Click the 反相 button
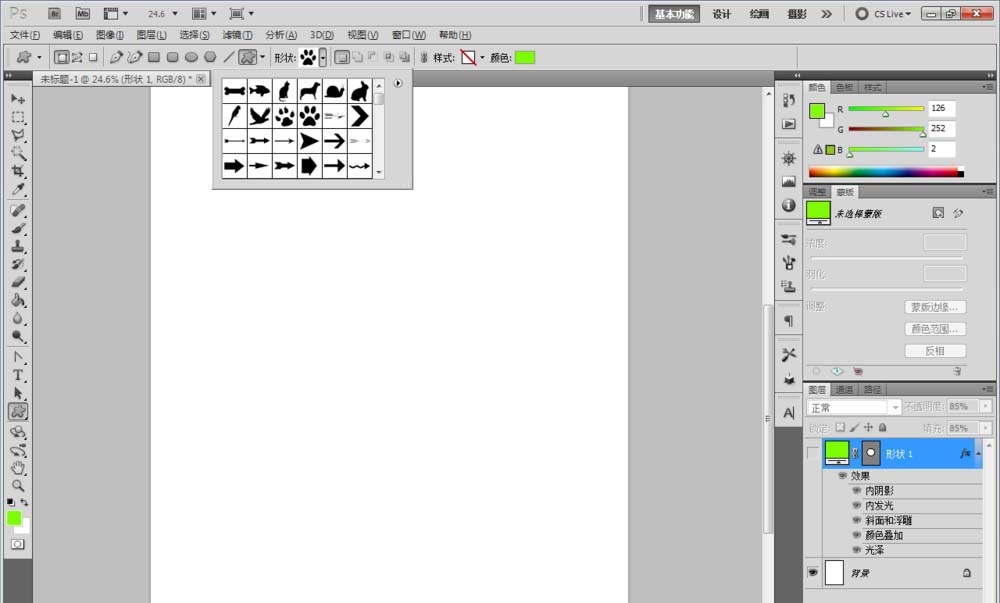This screenshot has width=1000, height=603. pyautogui.click(x=935, y=351)
